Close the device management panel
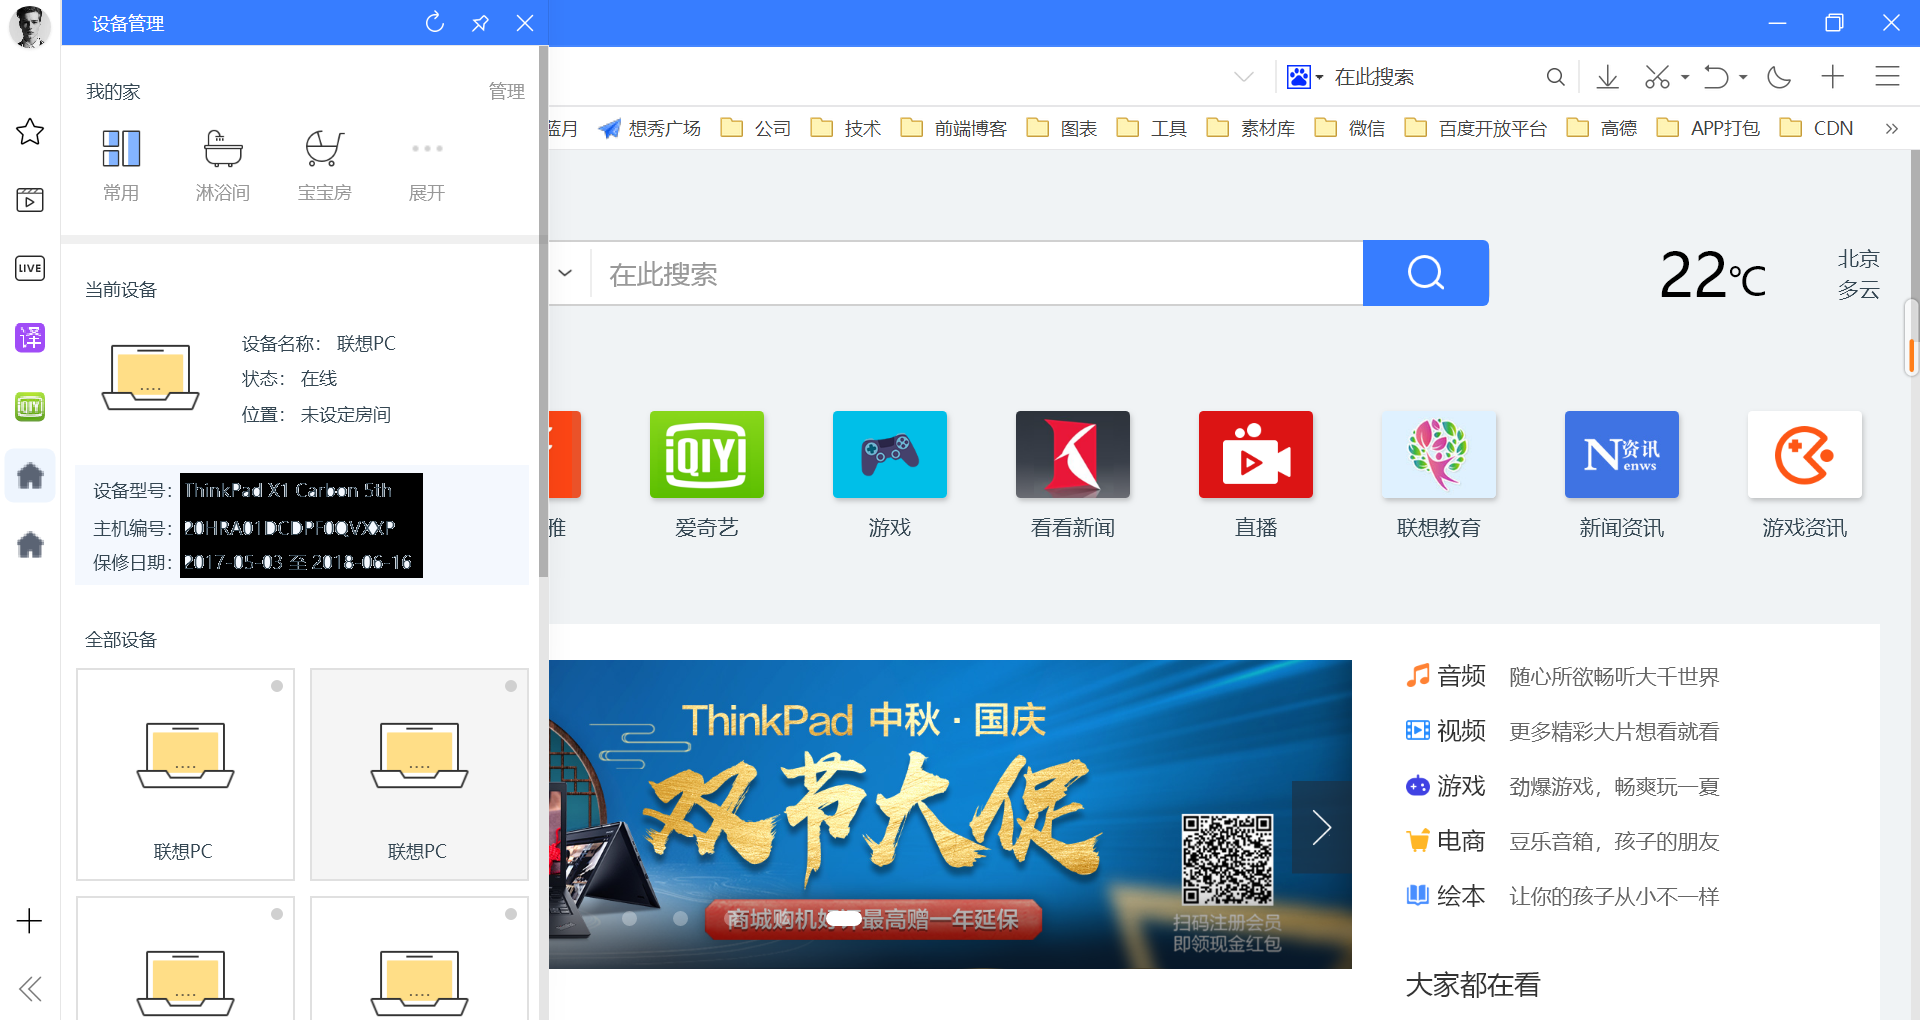The height and width of the screenshot is (1020, 1920). point(525,22)
